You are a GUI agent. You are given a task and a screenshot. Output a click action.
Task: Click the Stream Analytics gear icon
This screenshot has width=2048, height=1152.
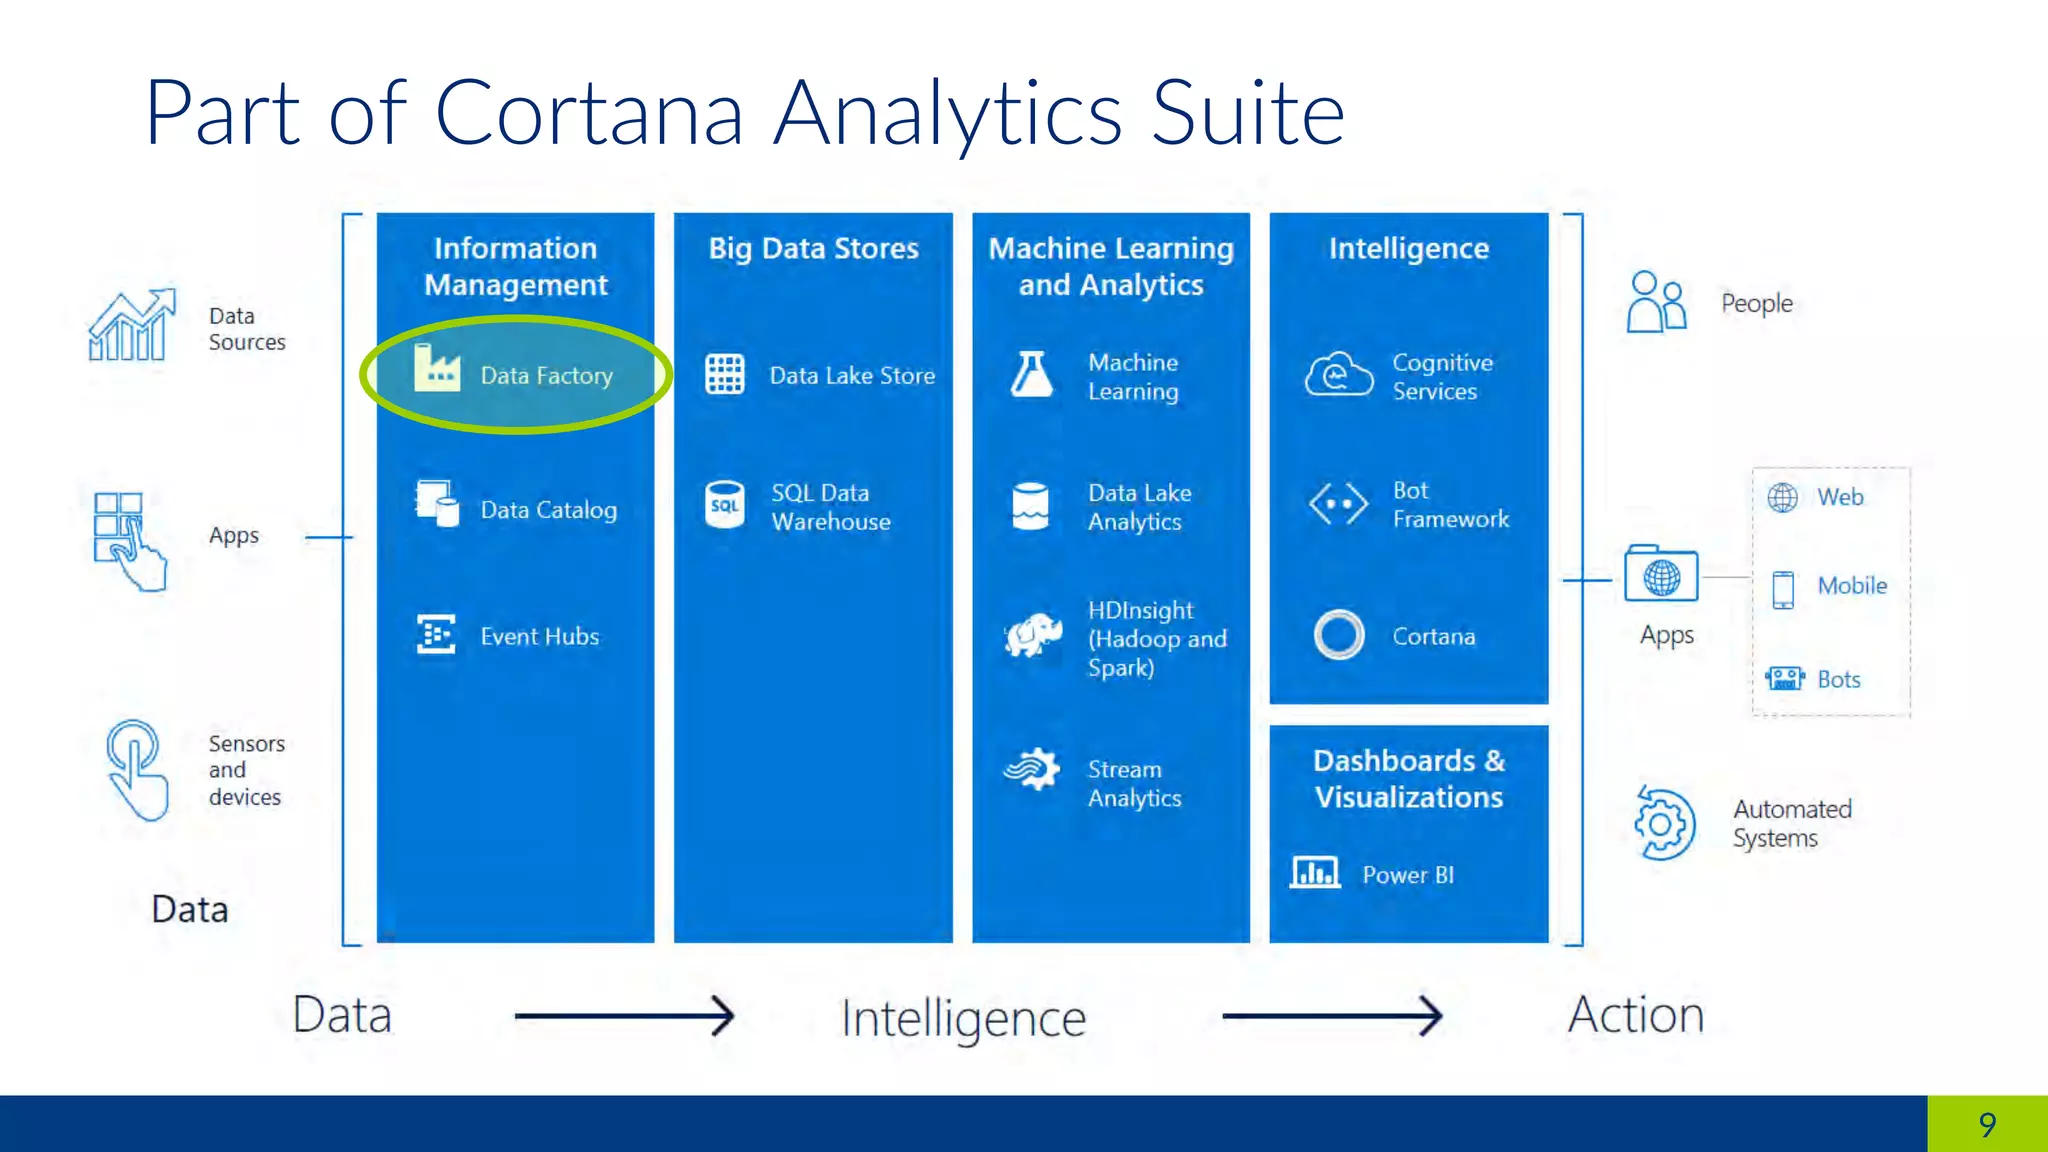point(1032,769)
